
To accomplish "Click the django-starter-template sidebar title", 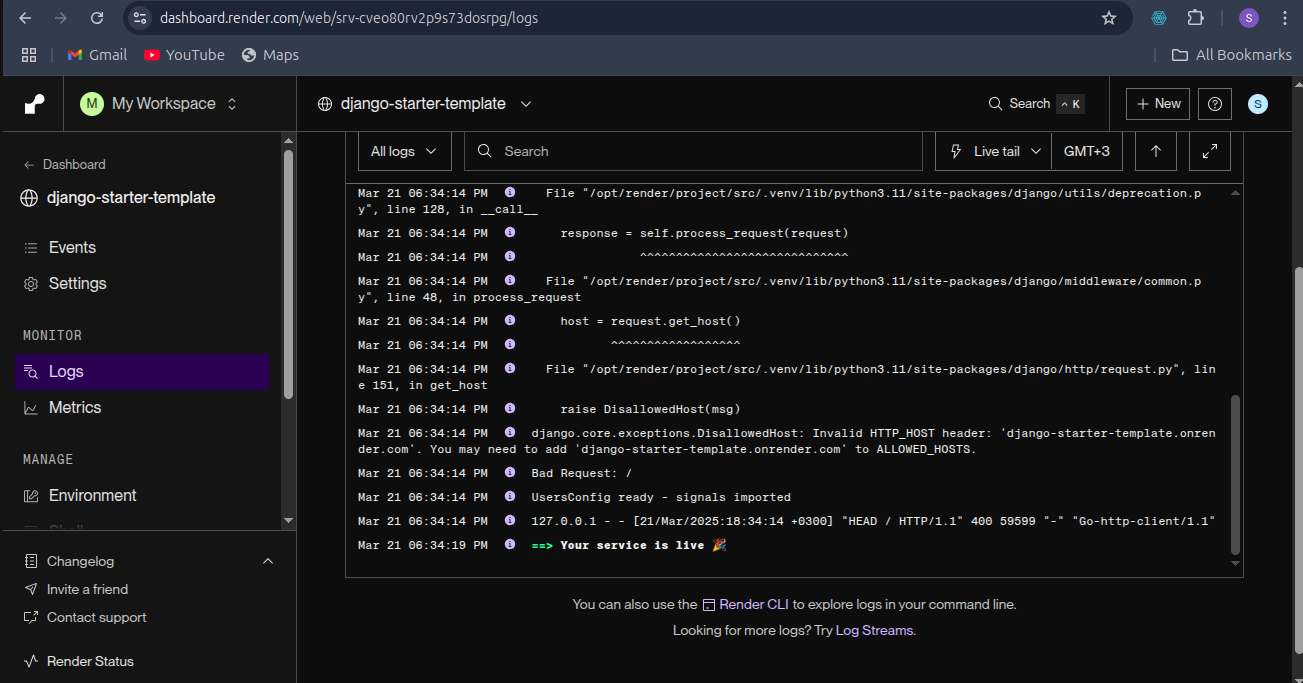I will click(x=131, y=198).
